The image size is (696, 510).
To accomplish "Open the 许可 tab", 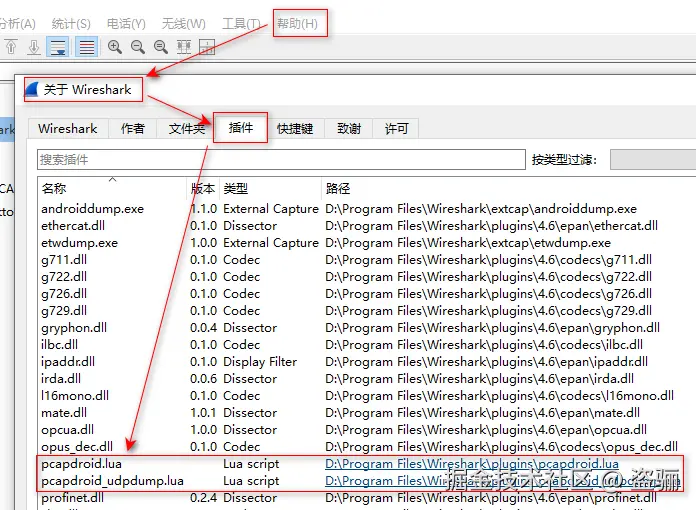I will click(396, 129).
